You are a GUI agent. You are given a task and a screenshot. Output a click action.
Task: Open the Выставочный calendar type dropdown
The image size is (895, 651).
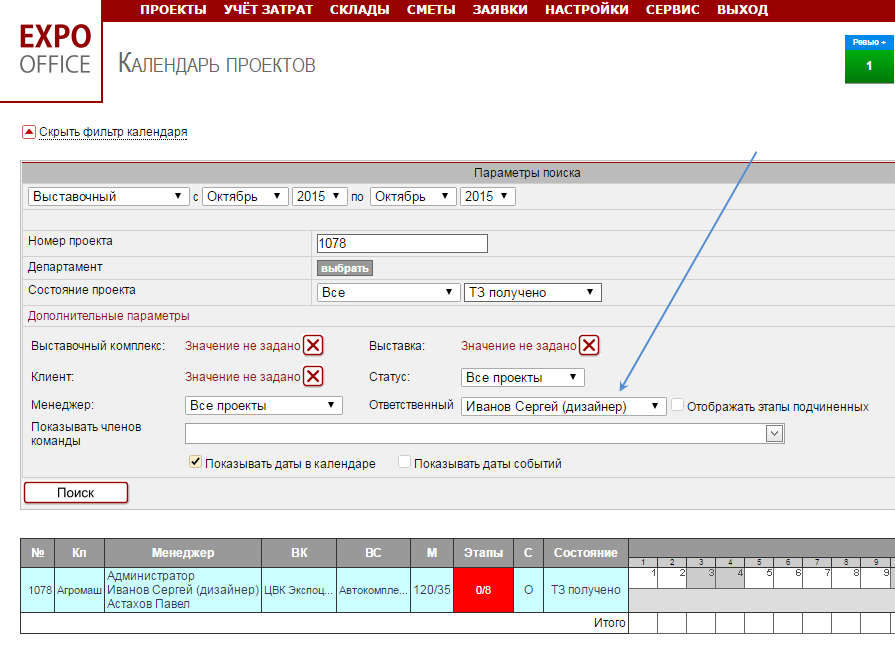[109, 197]
